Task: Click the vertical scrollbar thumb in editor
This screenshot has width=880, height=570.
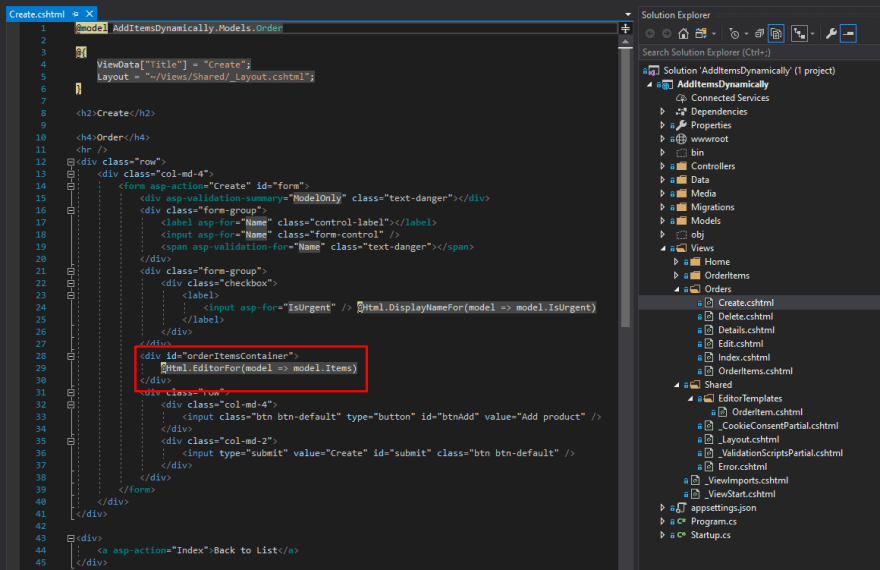Action: click(x=625, y=187)
